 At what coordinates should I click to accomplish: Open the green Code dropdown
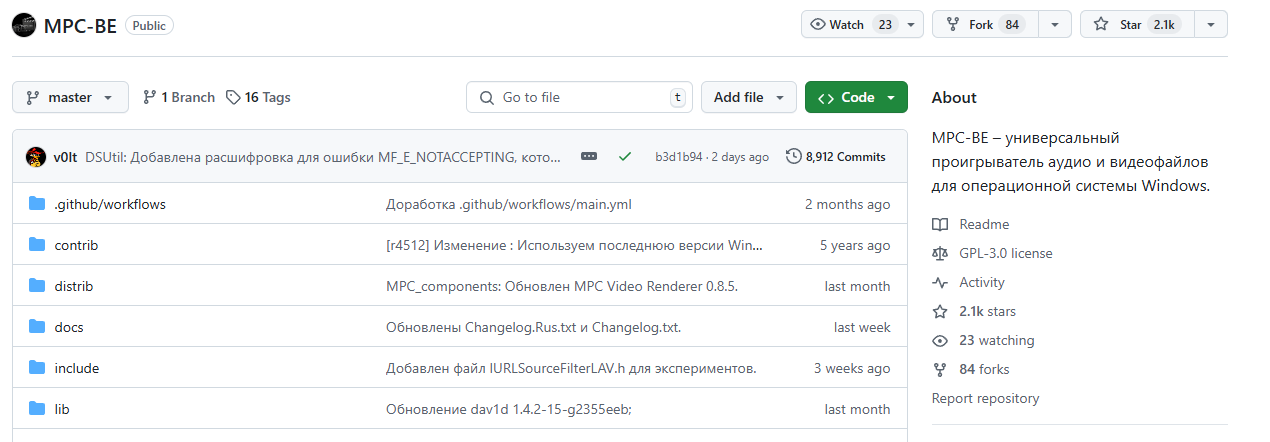856,97
